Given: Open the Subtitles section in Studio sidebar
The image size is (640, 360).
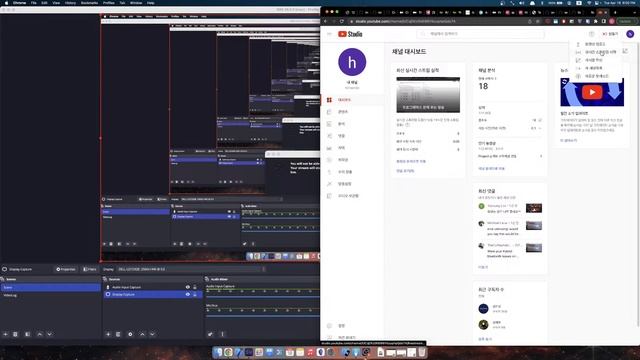Looking at the screenshot, I should pos(352,148).
